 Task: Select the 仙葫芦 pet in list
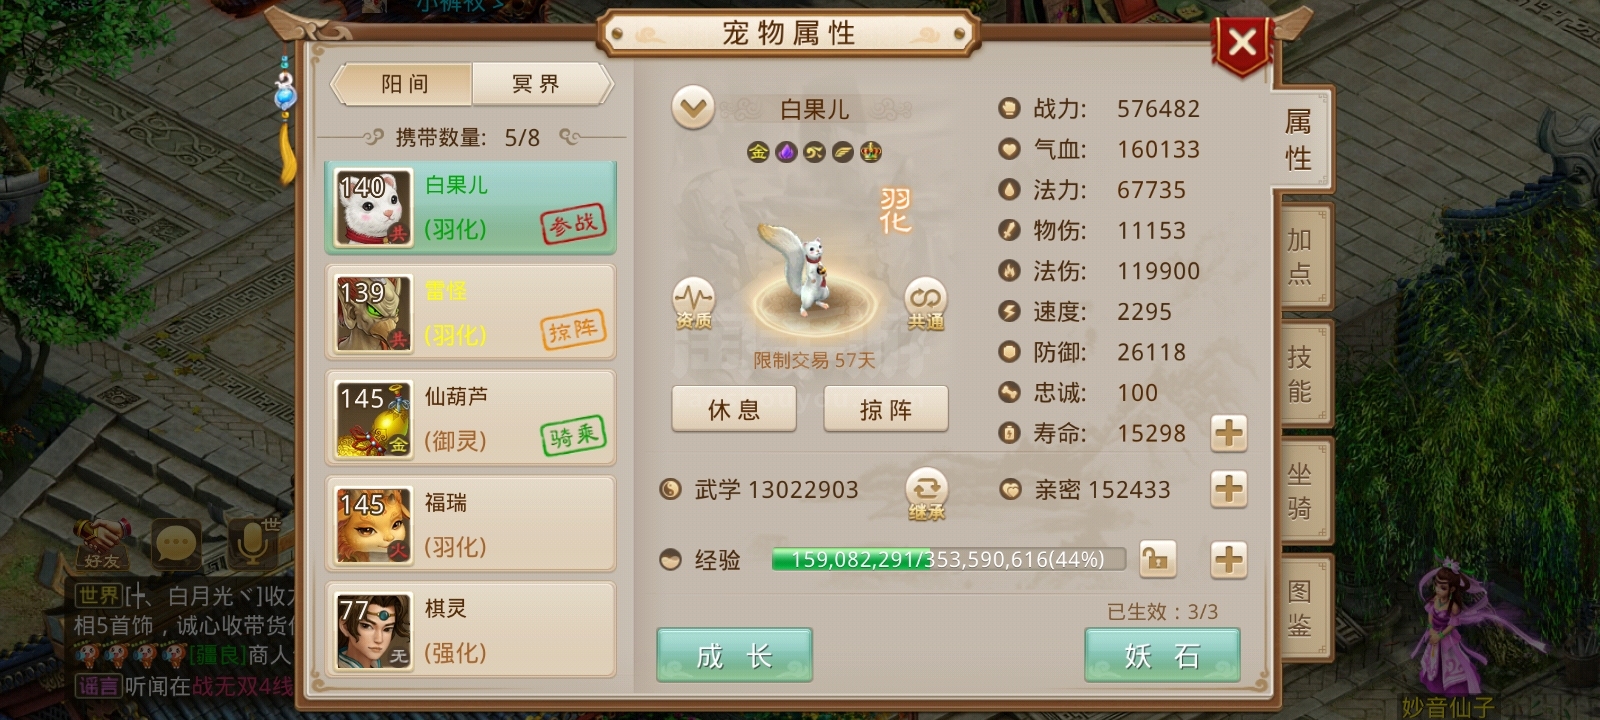pyautogui.click(x=470, y=418)
